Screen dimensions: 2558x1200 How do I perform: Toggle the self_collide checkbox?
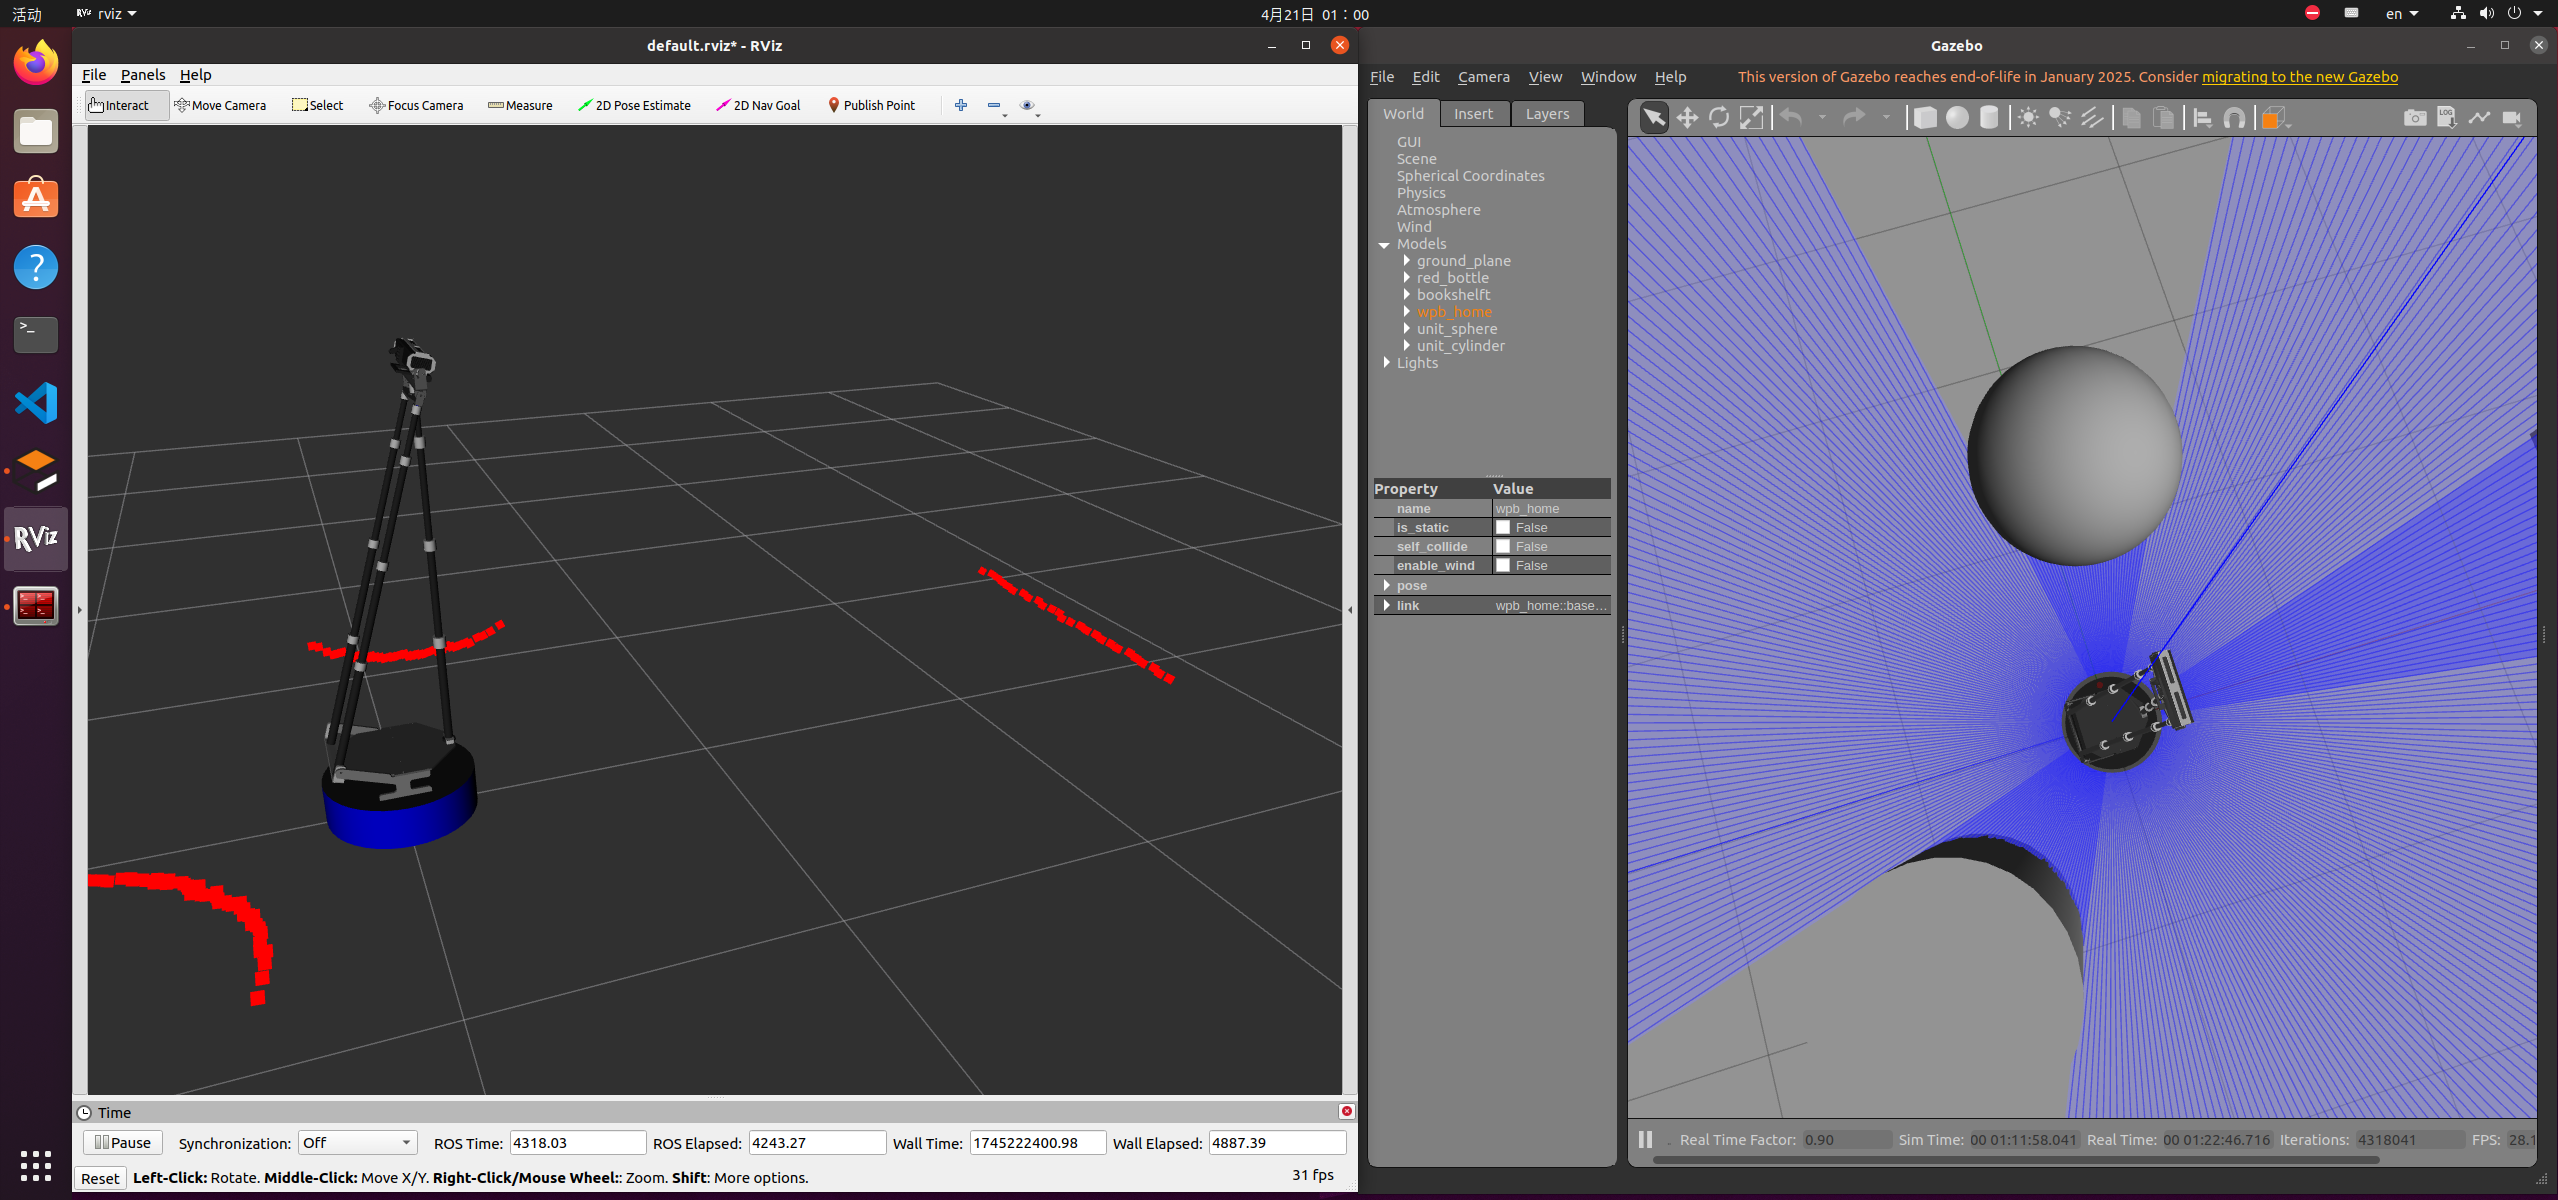(x=1502, y=547)
